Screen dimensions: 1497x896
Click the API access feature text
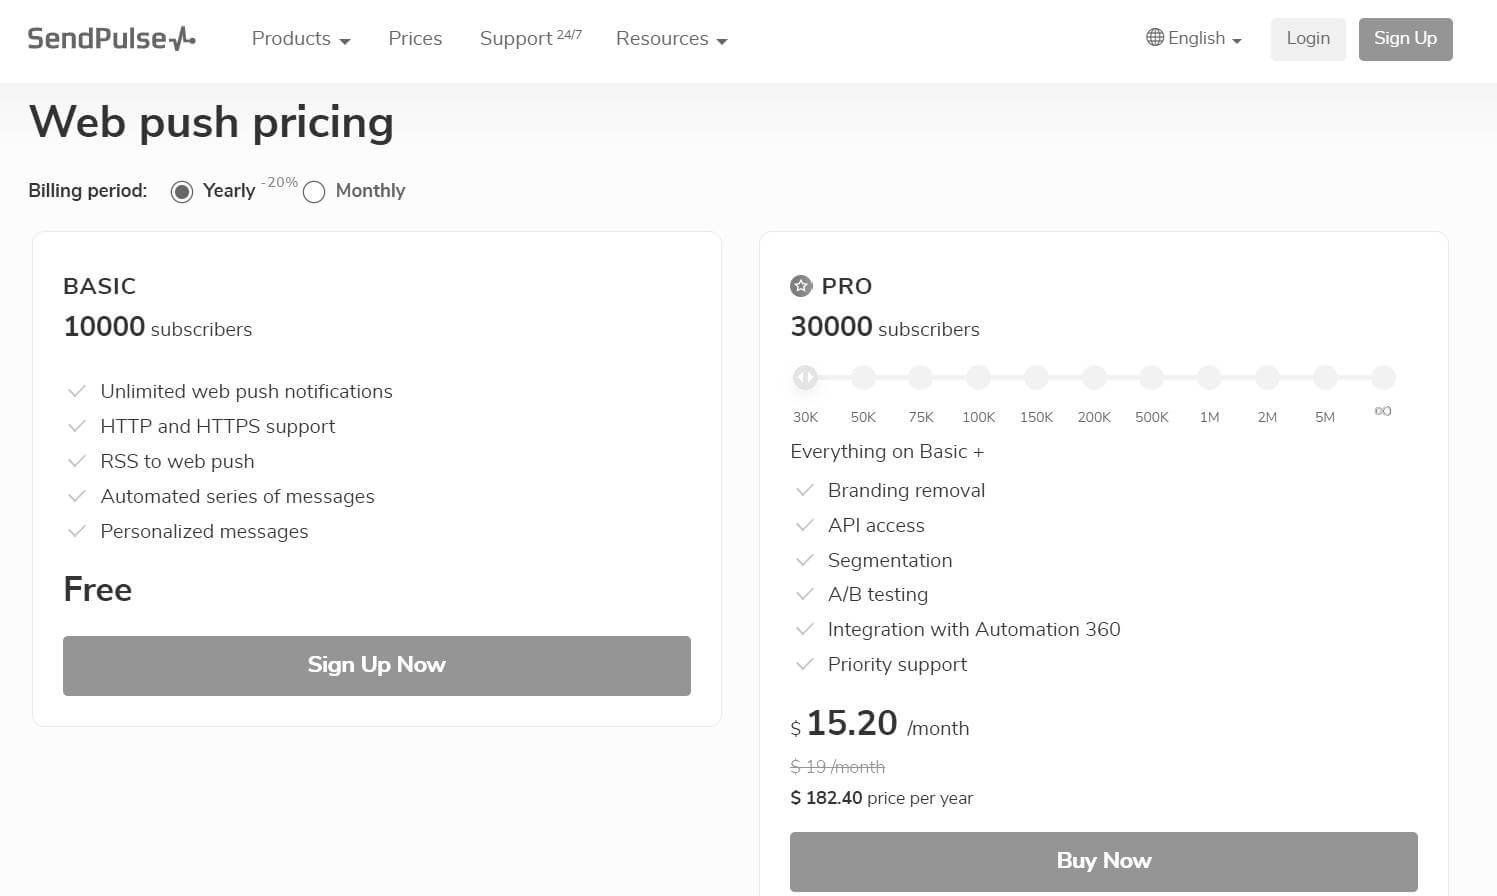876,525
